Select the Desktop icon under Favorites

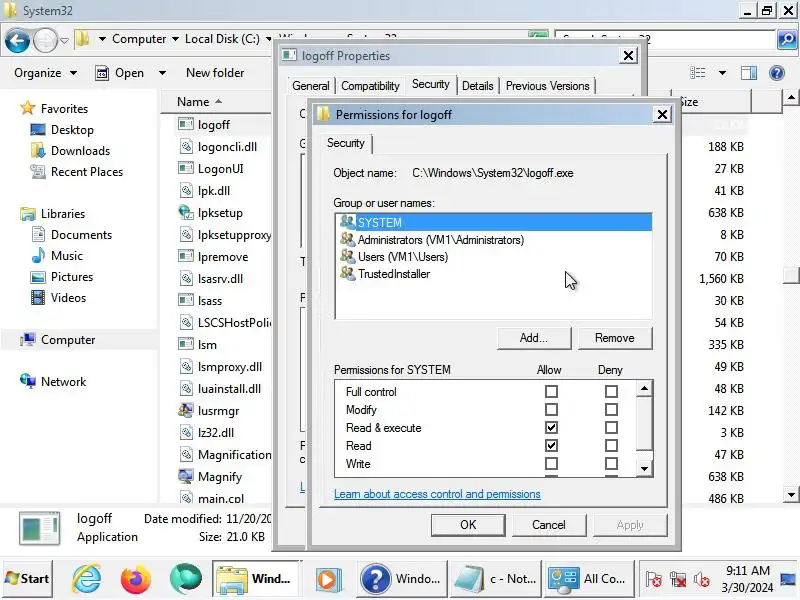pyautogui.click(x=38, y=130)
